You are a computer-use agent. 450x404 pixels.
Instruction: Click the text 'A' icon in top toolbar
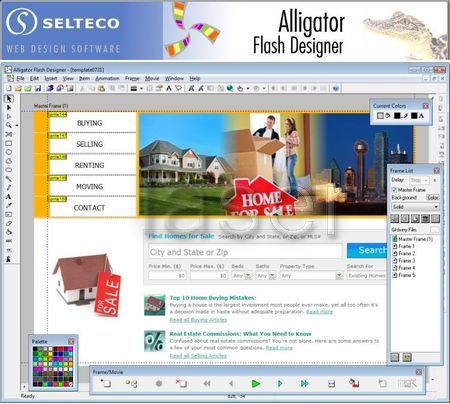pyautogui.click(x=169, y=88)
